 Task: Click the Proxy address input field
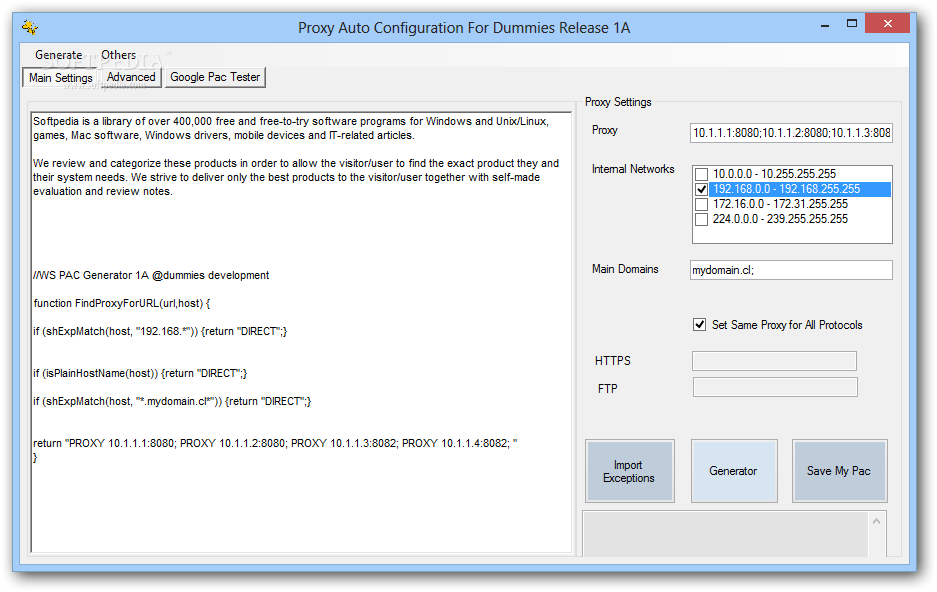click(x=791, y=133)
